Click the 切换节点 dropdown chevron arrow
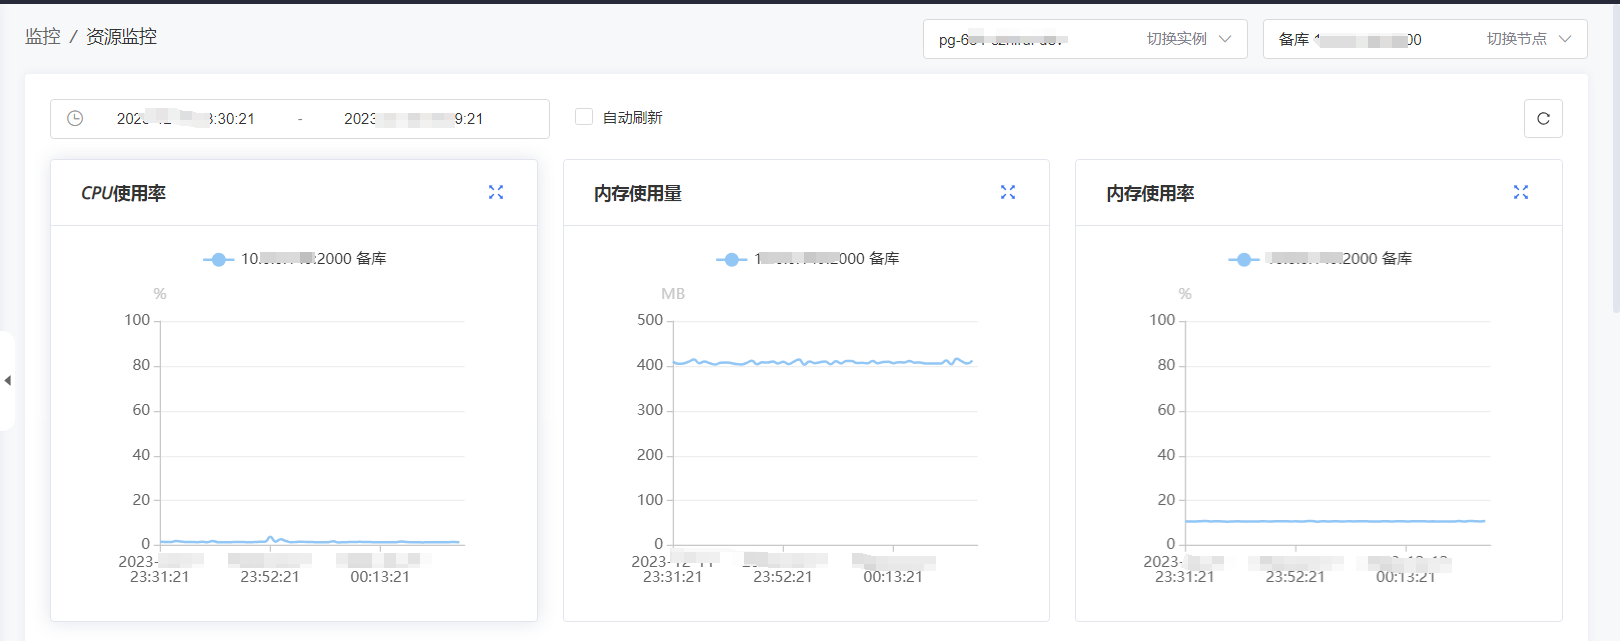Screen dimensions: 1620x641 [1565, 39]
